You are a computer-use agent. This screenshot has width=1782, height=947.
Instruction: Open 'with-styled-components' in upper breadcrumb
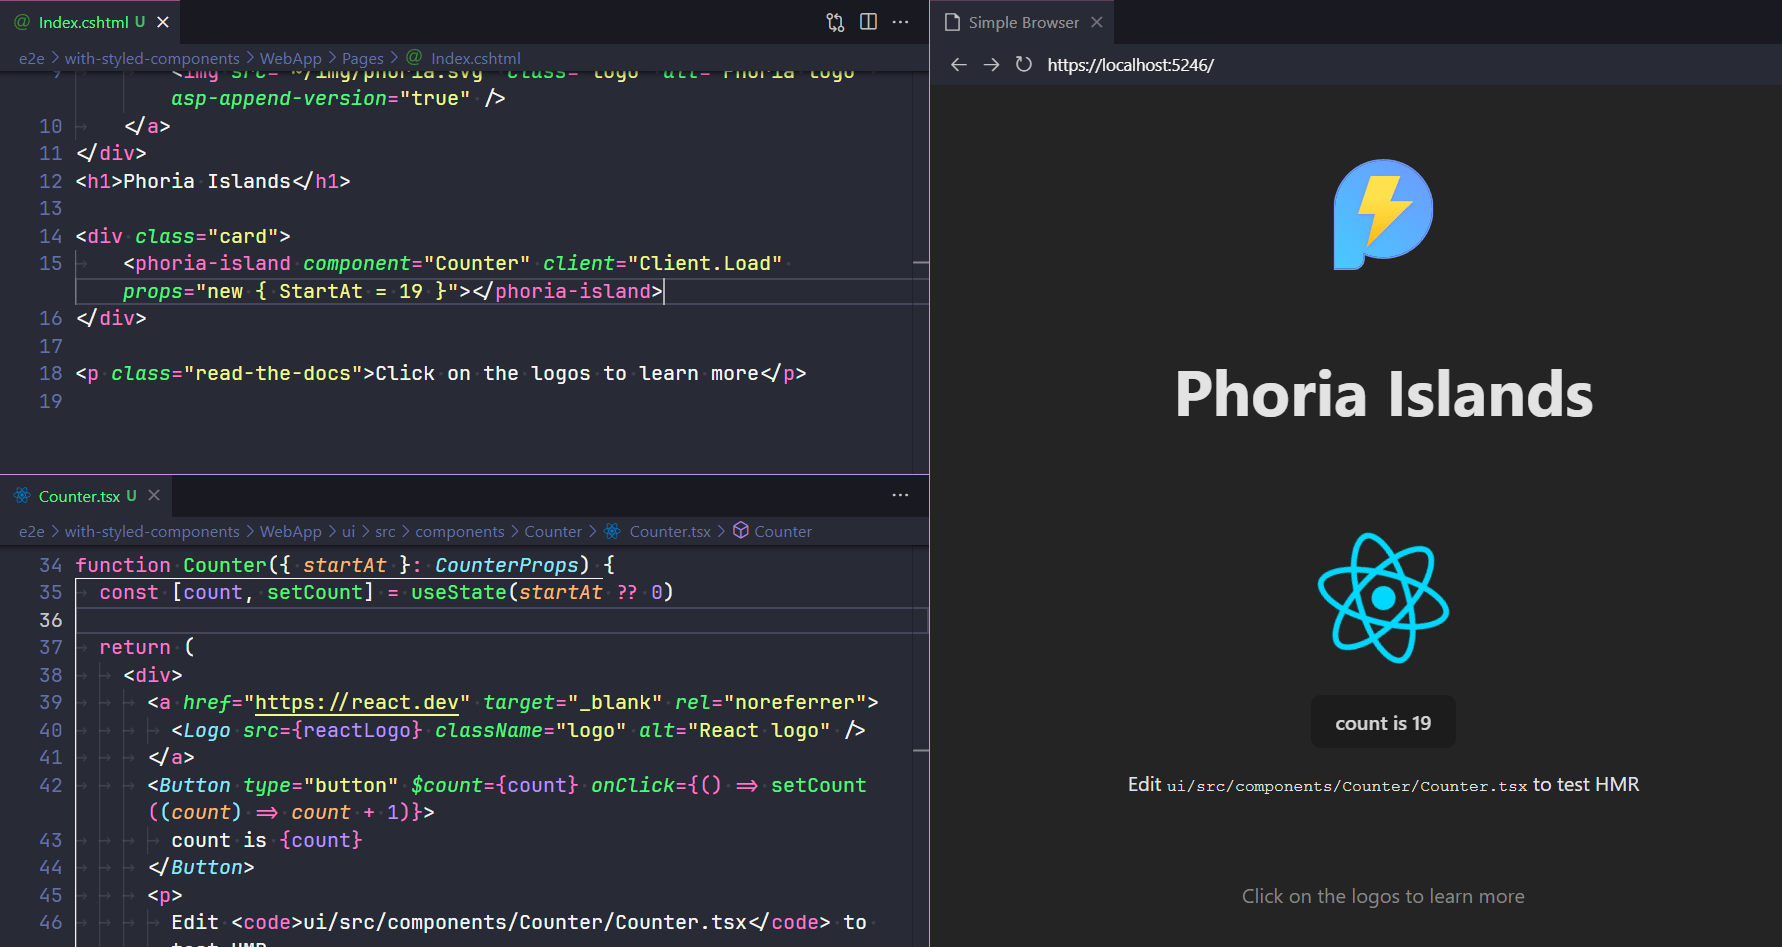152,58
